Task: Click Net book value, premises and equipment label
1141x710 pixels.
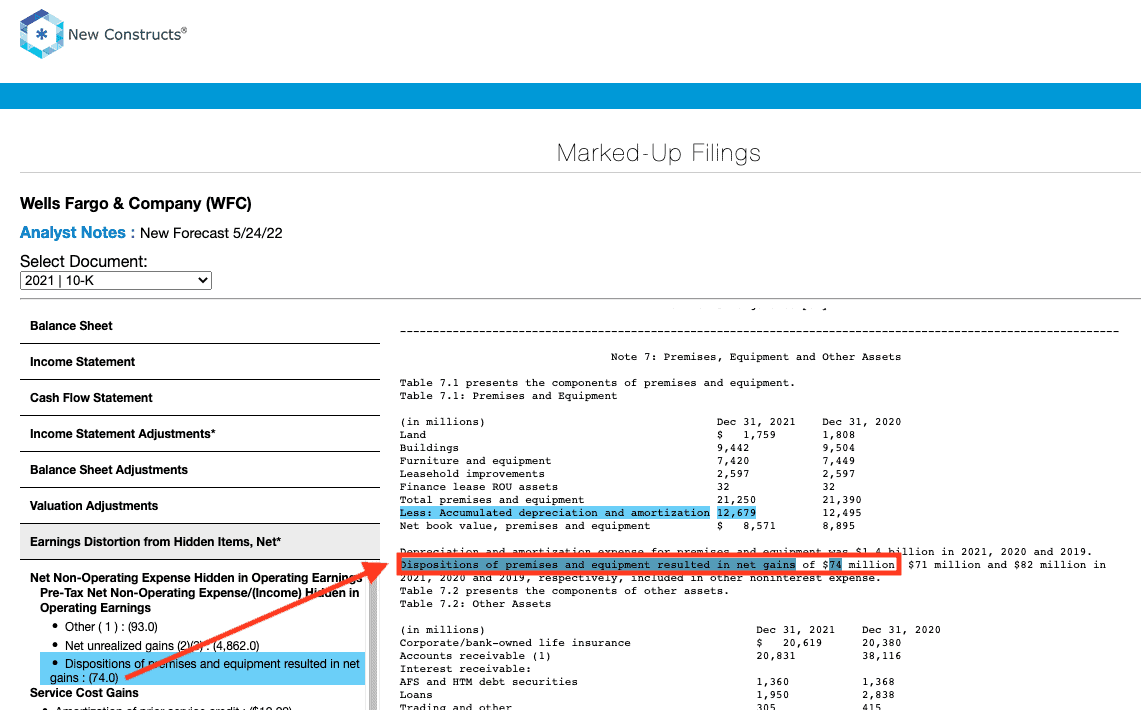Action: (x=525, y=526)
